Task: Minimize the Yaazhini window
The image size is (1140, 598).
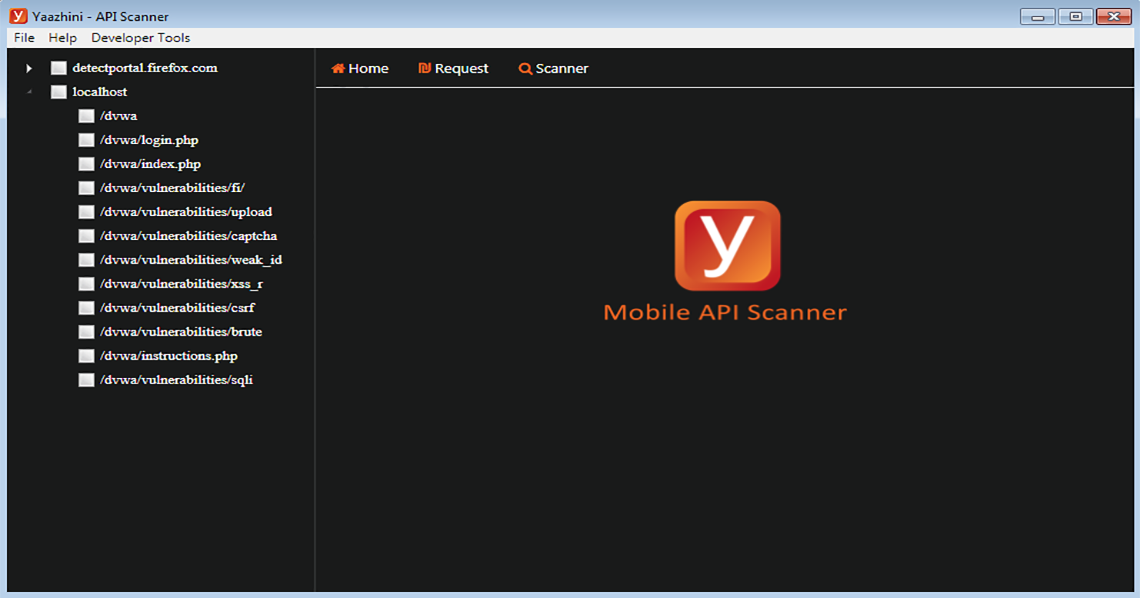Action: point(1037,16)
